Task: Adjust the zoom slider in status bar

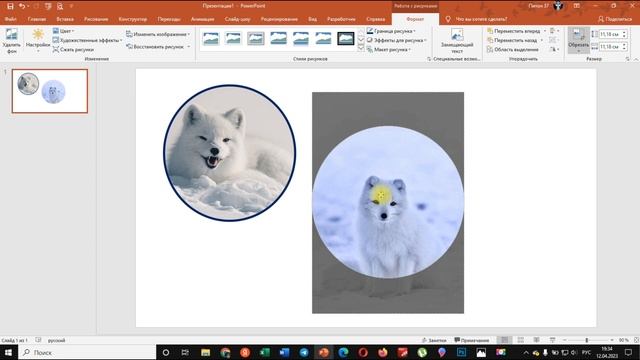Action: [x=587, y=340]
